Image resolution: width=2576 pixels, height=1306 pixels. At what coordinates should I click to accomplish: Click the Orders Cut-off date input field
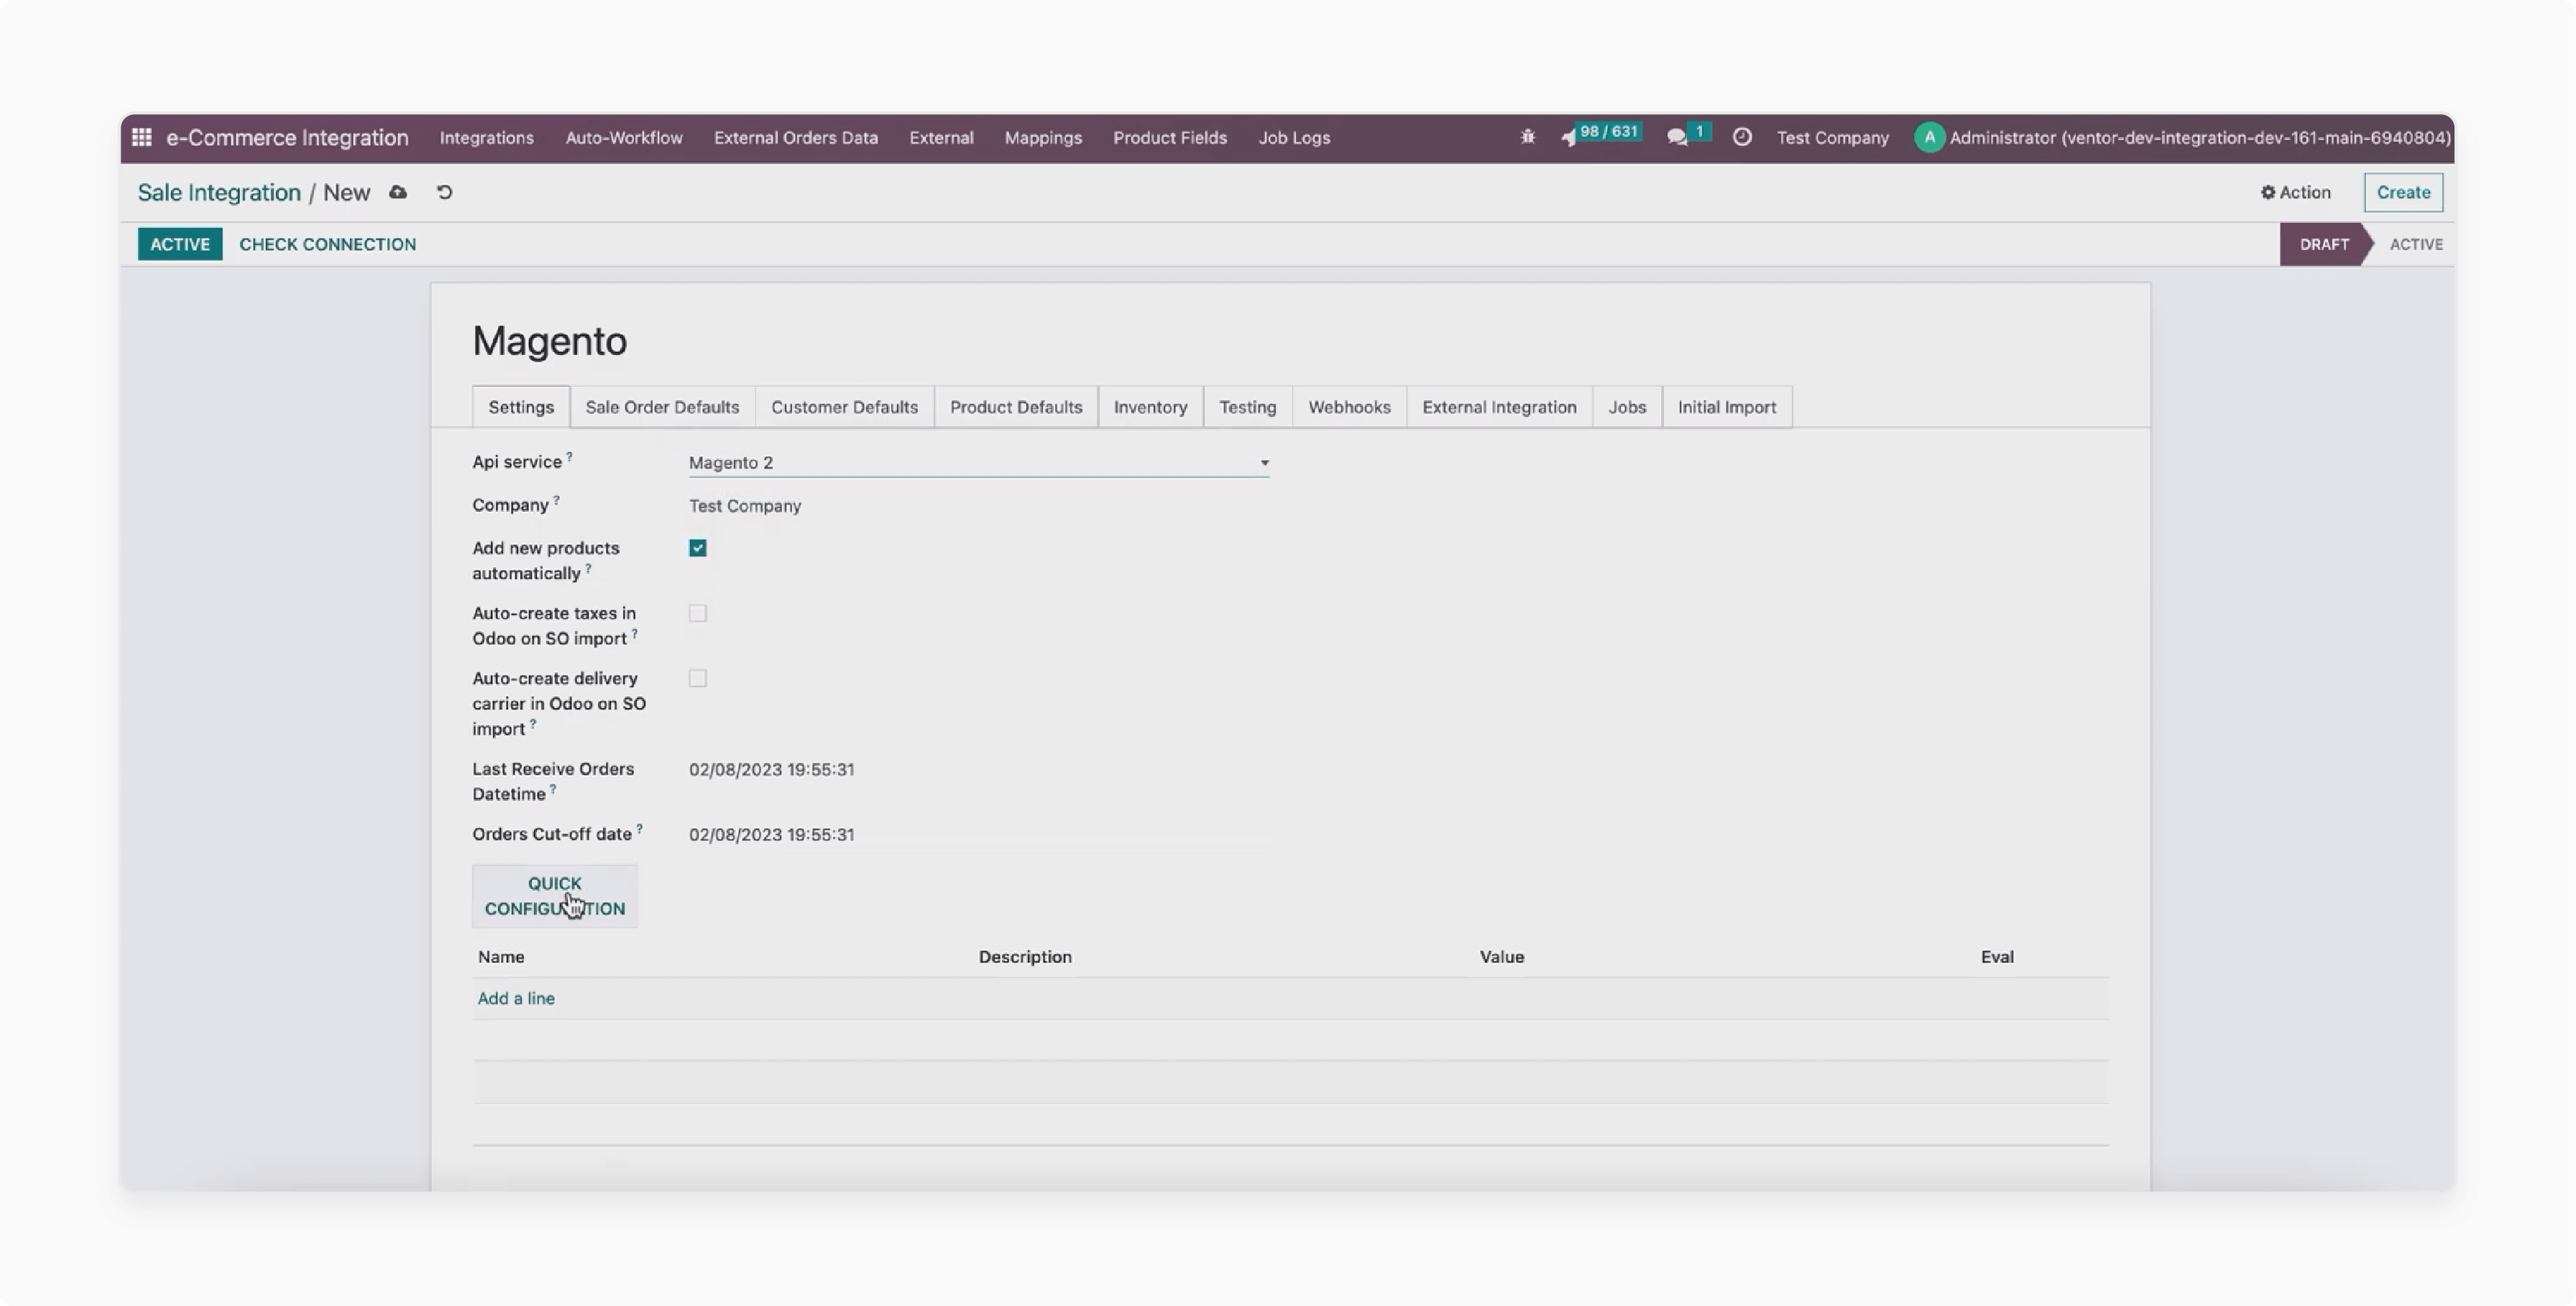[771, 834]
